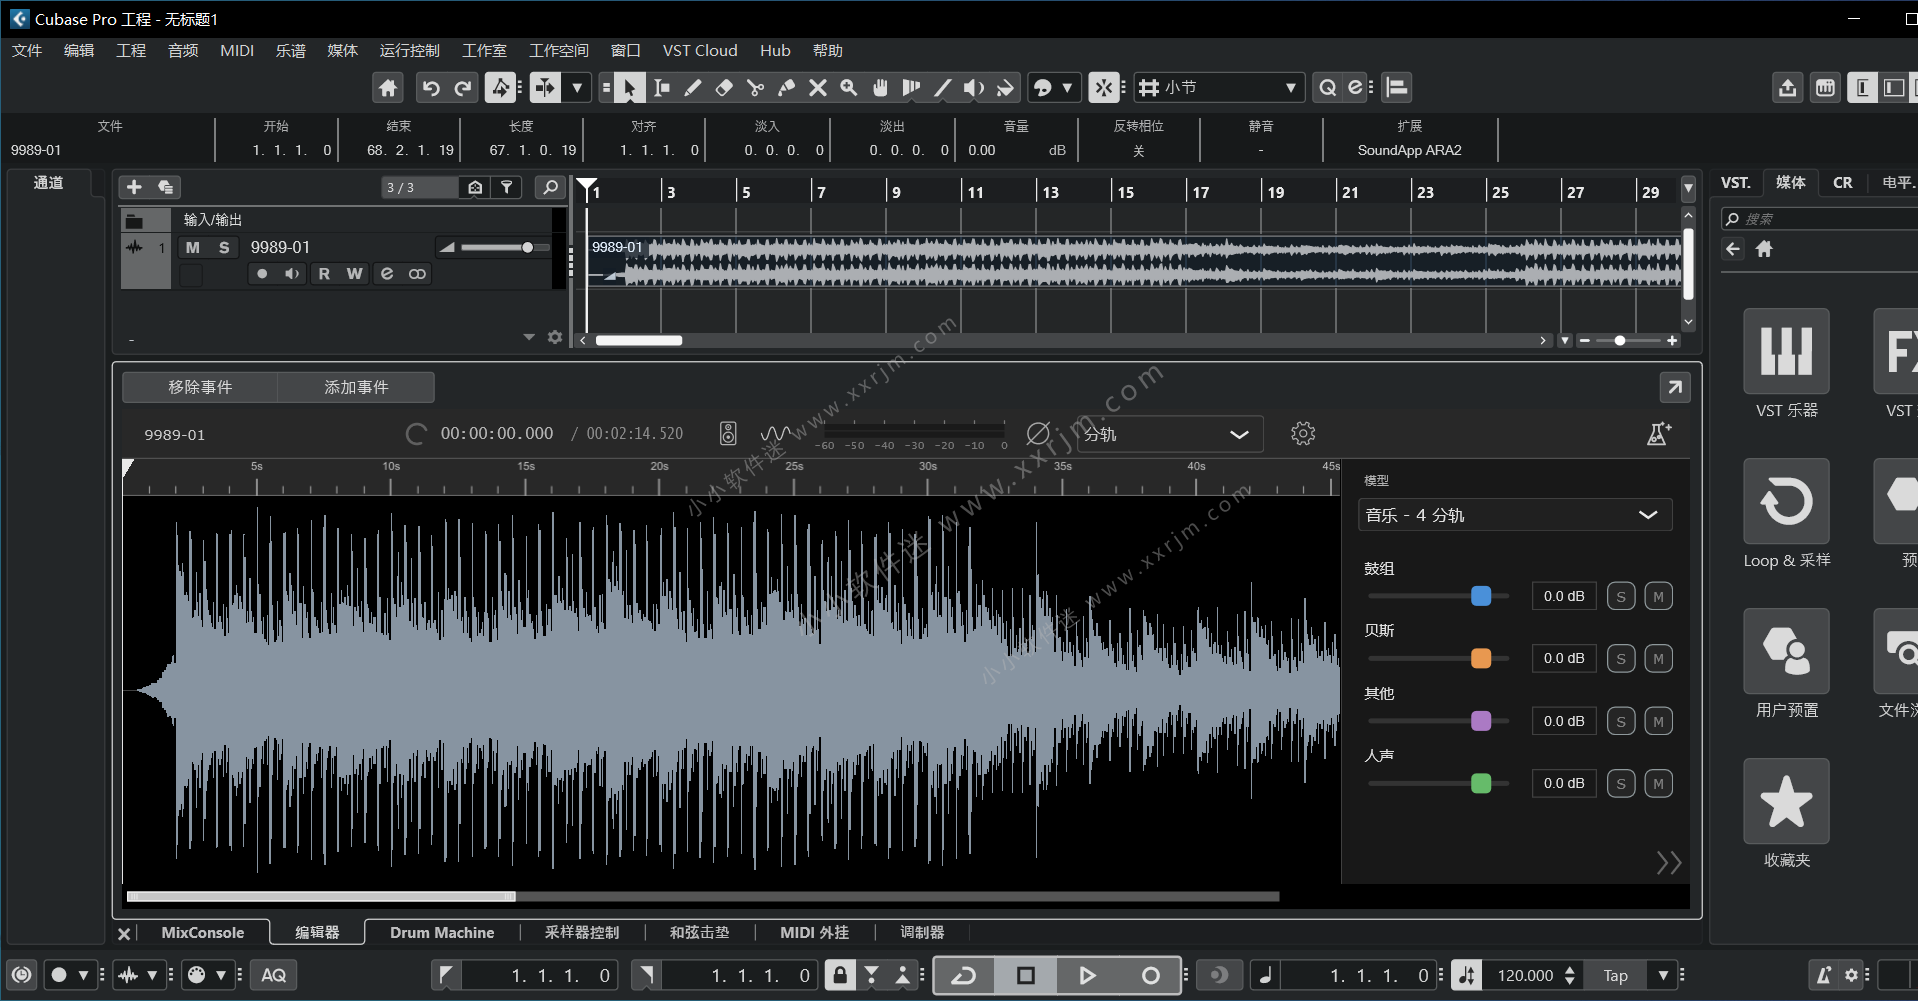Start playback with the Play button
This screenshot has width=1918, height=1001.
pyautogui.click(x=1087, y=975)
